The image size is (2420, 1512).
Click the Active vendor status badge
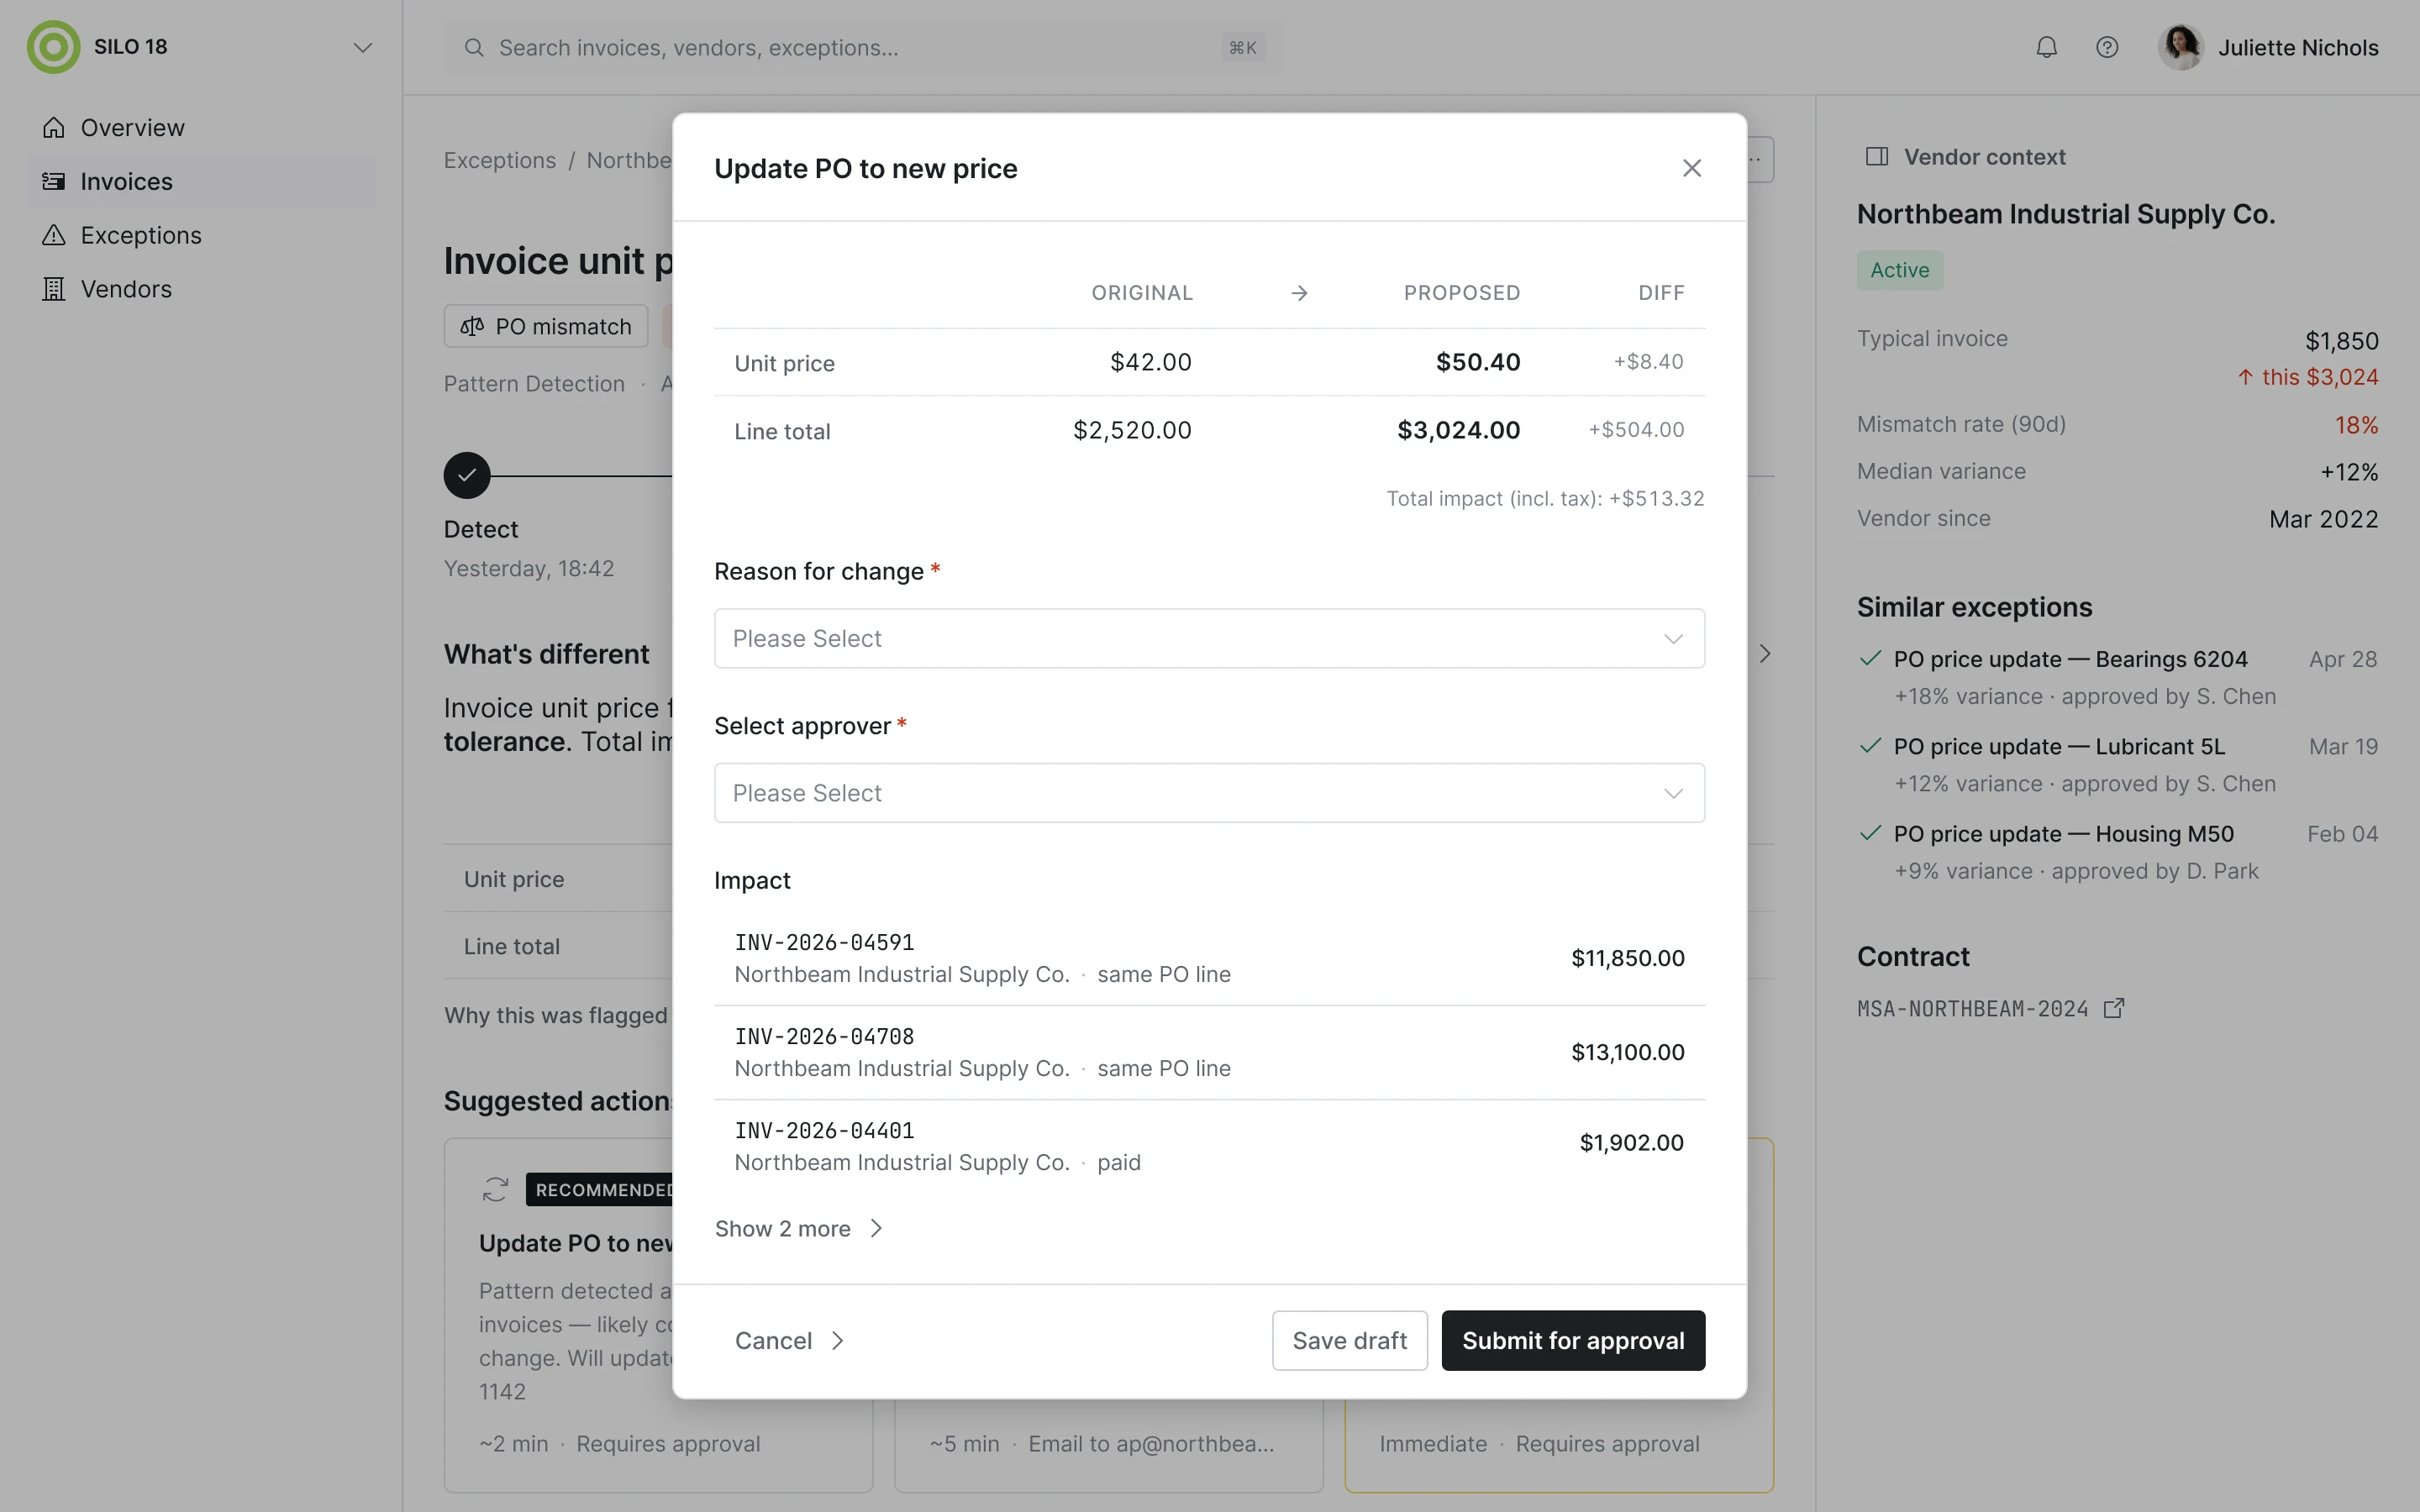tap(1900, 271)
